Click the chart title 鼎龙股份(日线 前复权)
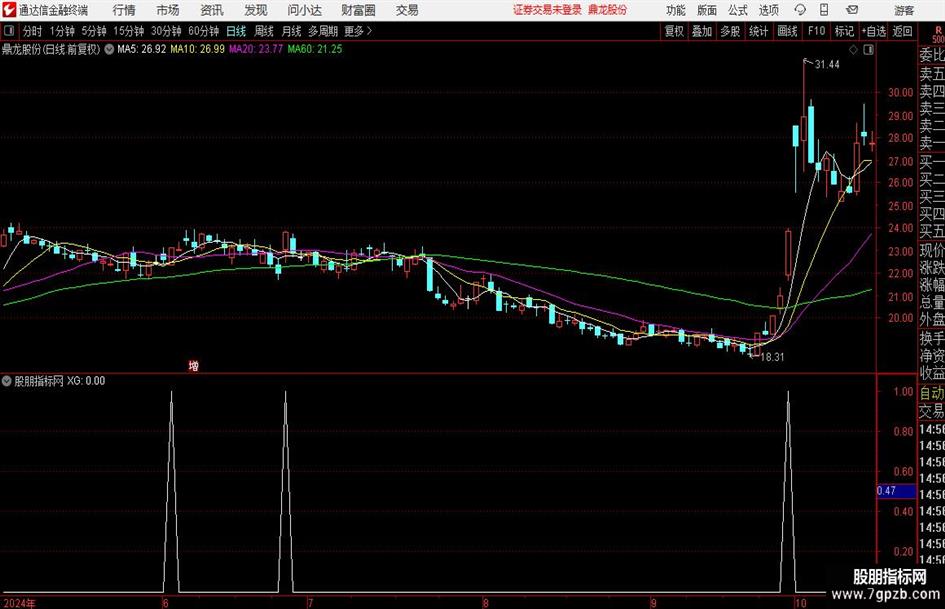The image size is (945, 609). pos(51,49)
